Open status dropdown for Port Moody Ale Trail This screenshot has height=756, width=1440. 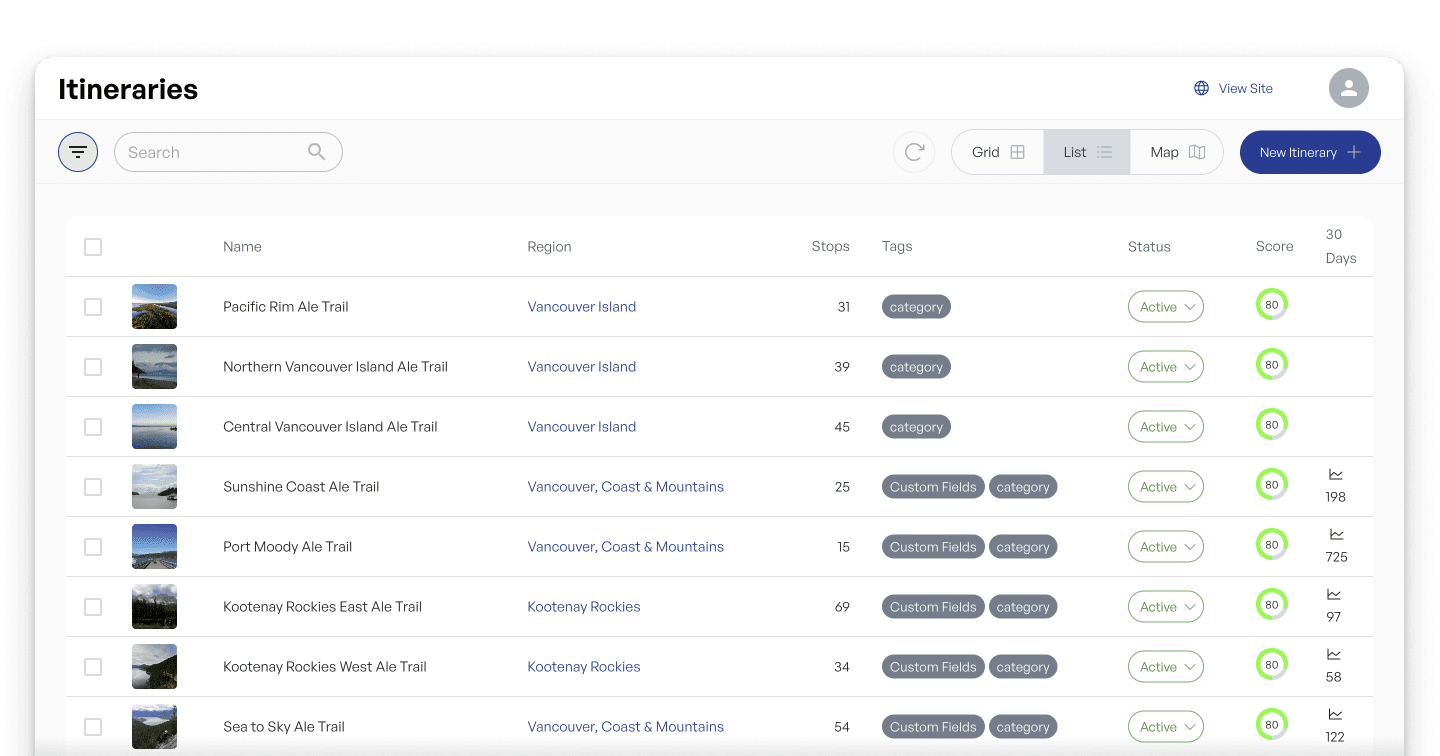1165,547
